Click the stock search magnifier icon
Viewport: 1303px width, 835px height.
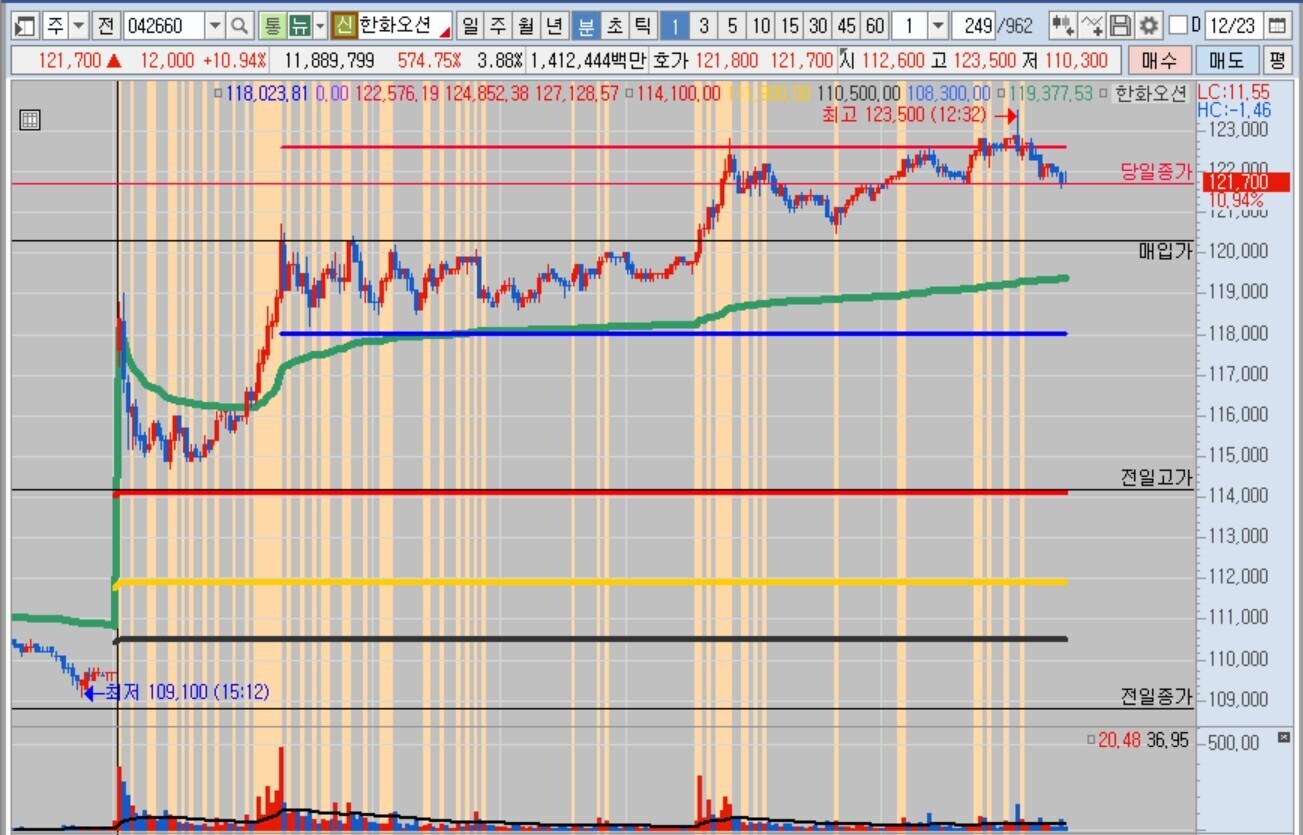(240, 25)
